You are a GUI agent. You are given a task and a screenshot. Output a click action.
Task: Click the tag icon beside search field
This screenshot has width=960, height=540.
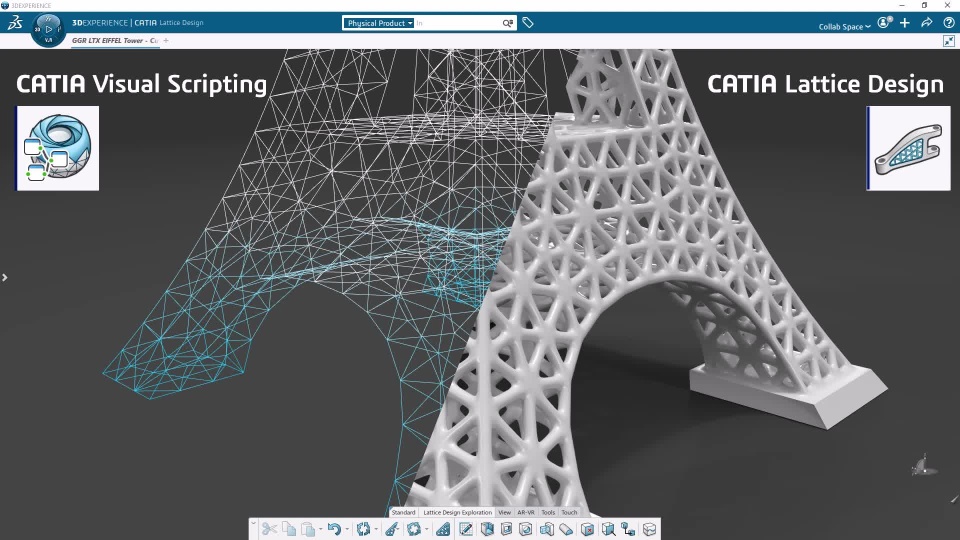(528, 23)
